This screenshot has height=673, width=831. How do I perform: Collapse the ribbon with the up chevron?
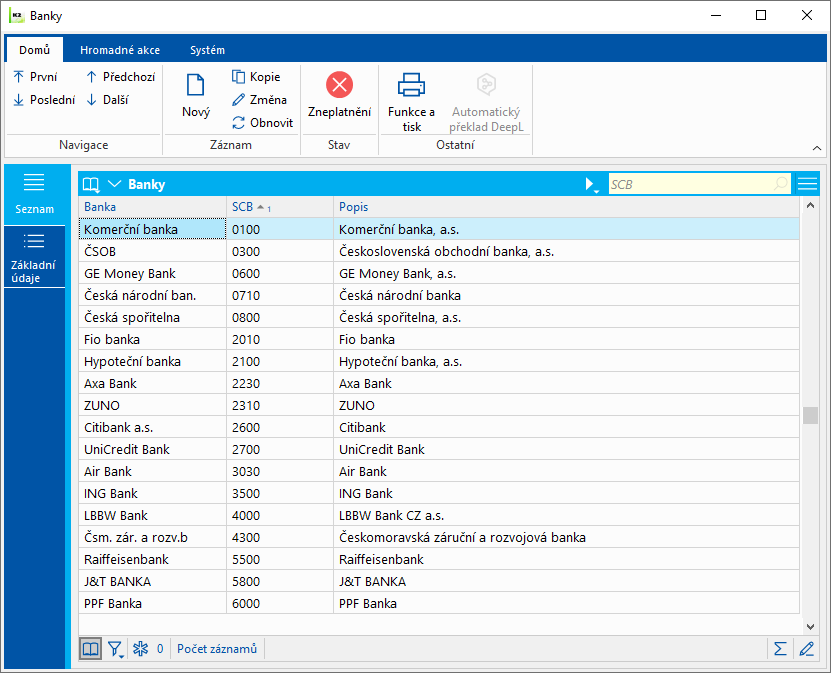816,147
